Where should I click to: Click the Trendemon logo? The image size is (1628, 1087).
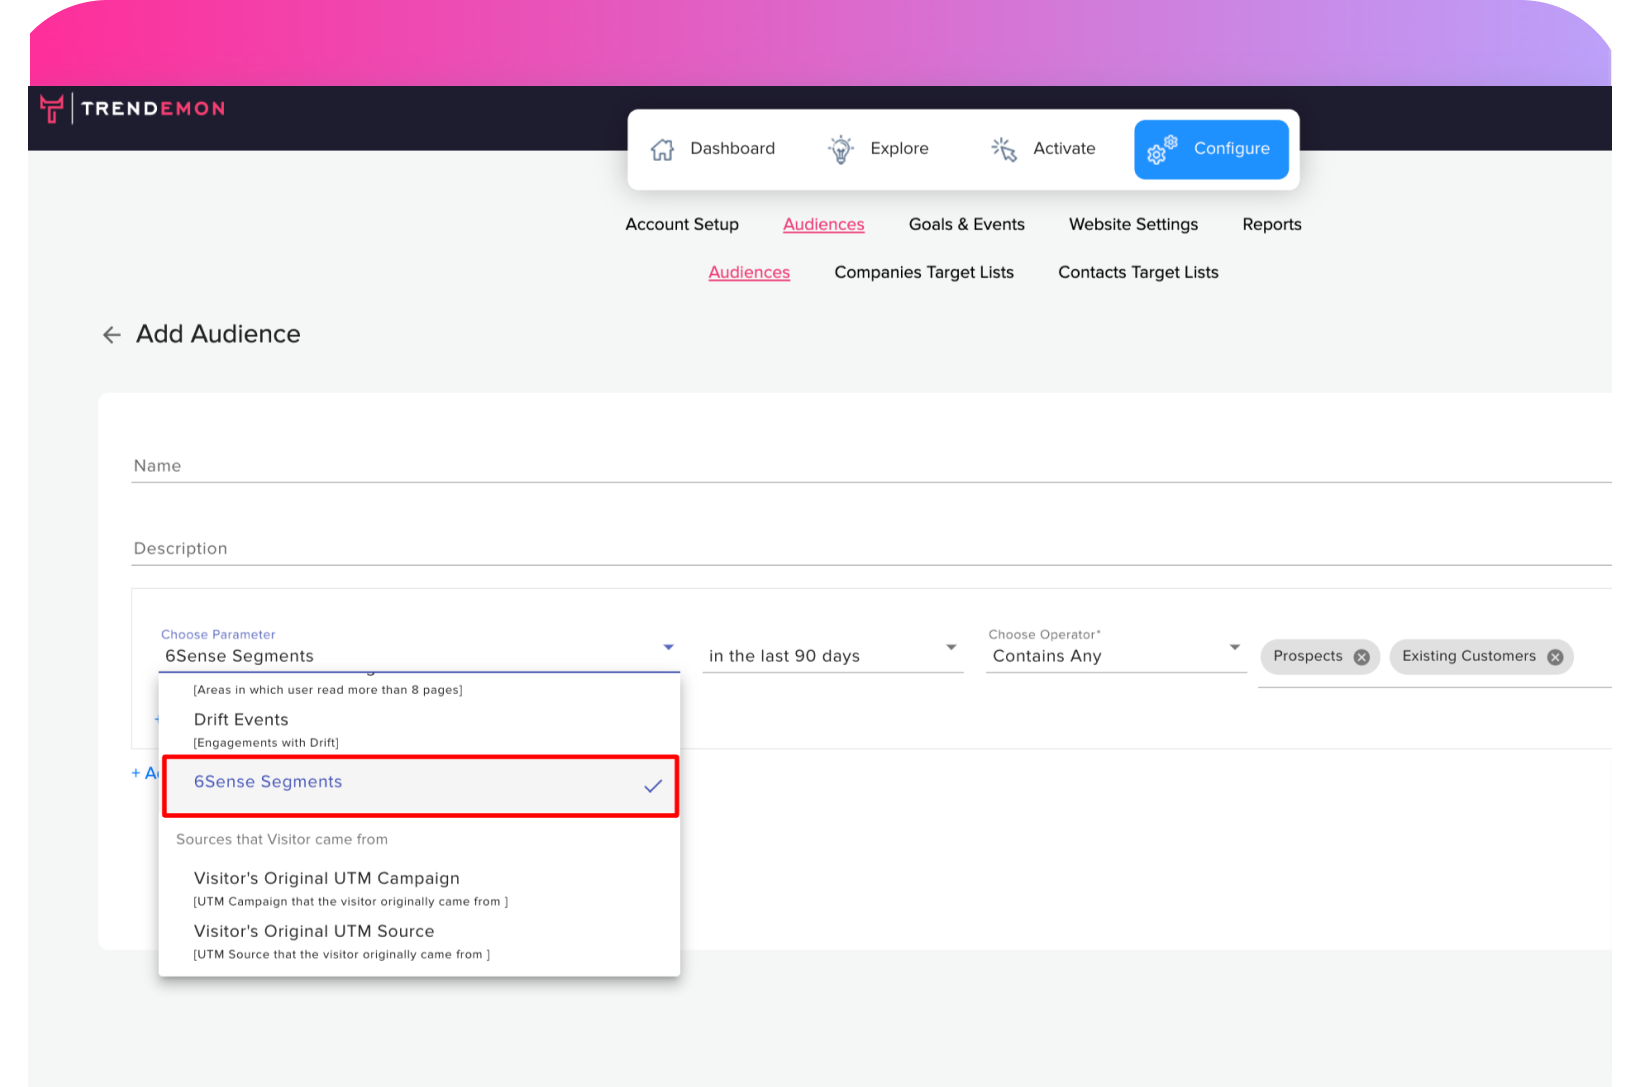click(x=132, y=108)
